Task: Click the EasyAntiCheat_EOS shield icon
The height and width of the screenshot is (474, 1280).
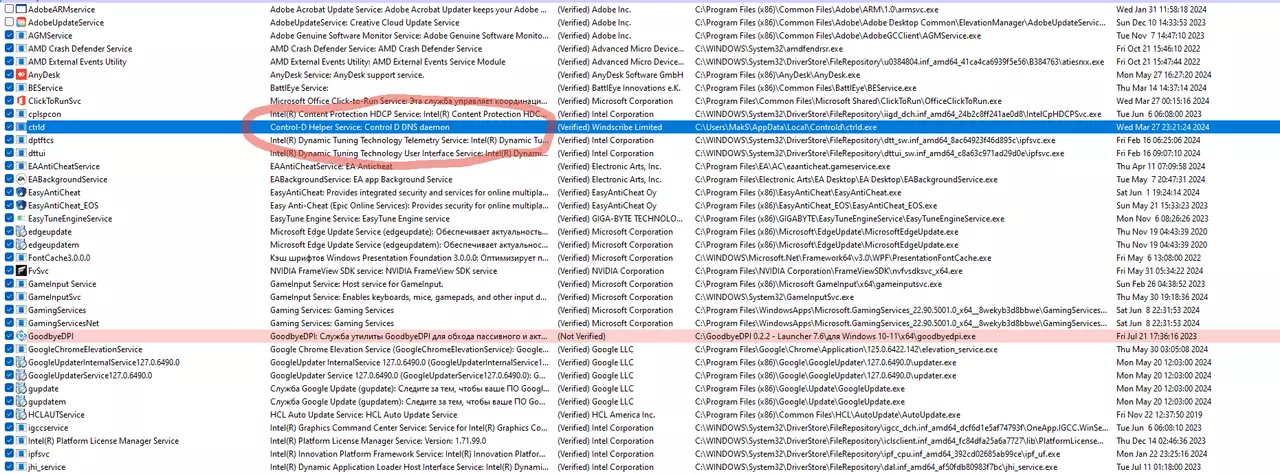Action: tap(21, 205)
